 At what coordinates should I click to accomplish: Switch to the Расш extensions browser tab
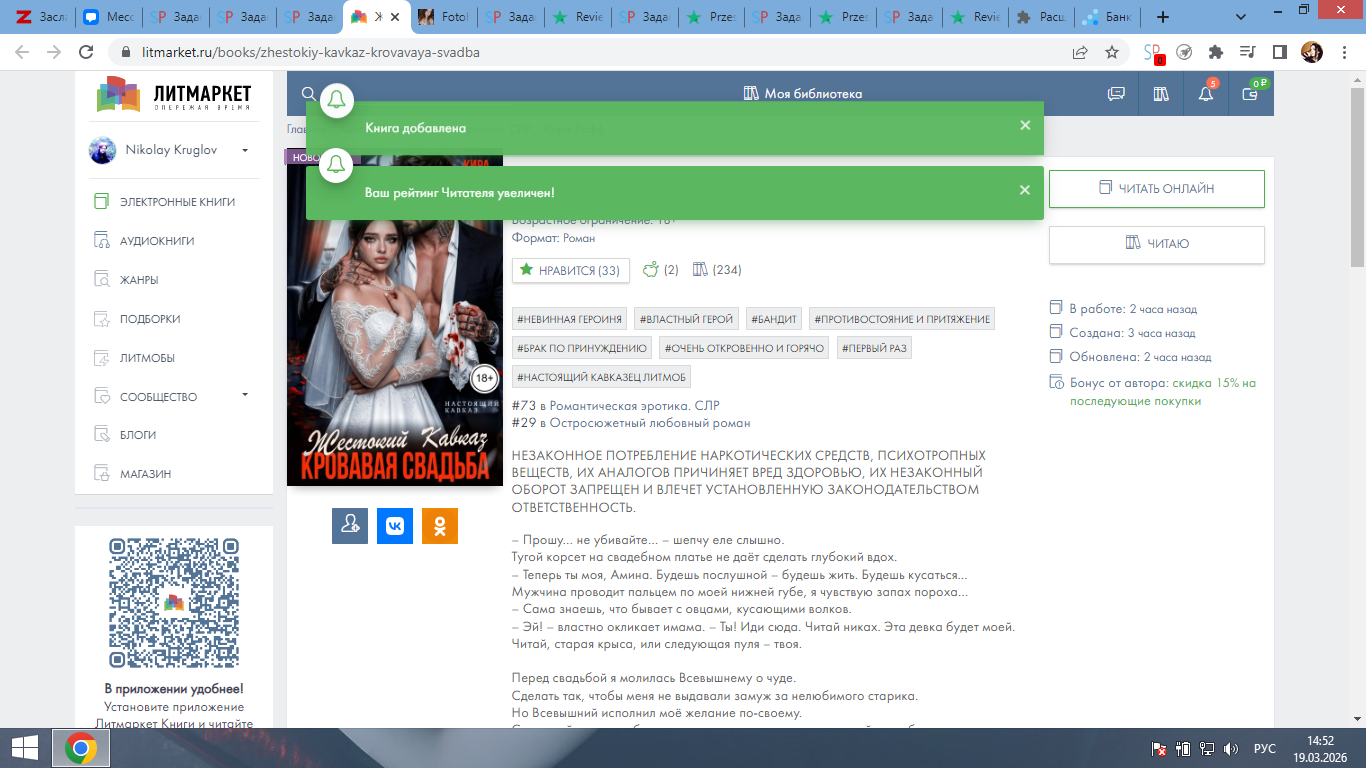click(1040, 17)
